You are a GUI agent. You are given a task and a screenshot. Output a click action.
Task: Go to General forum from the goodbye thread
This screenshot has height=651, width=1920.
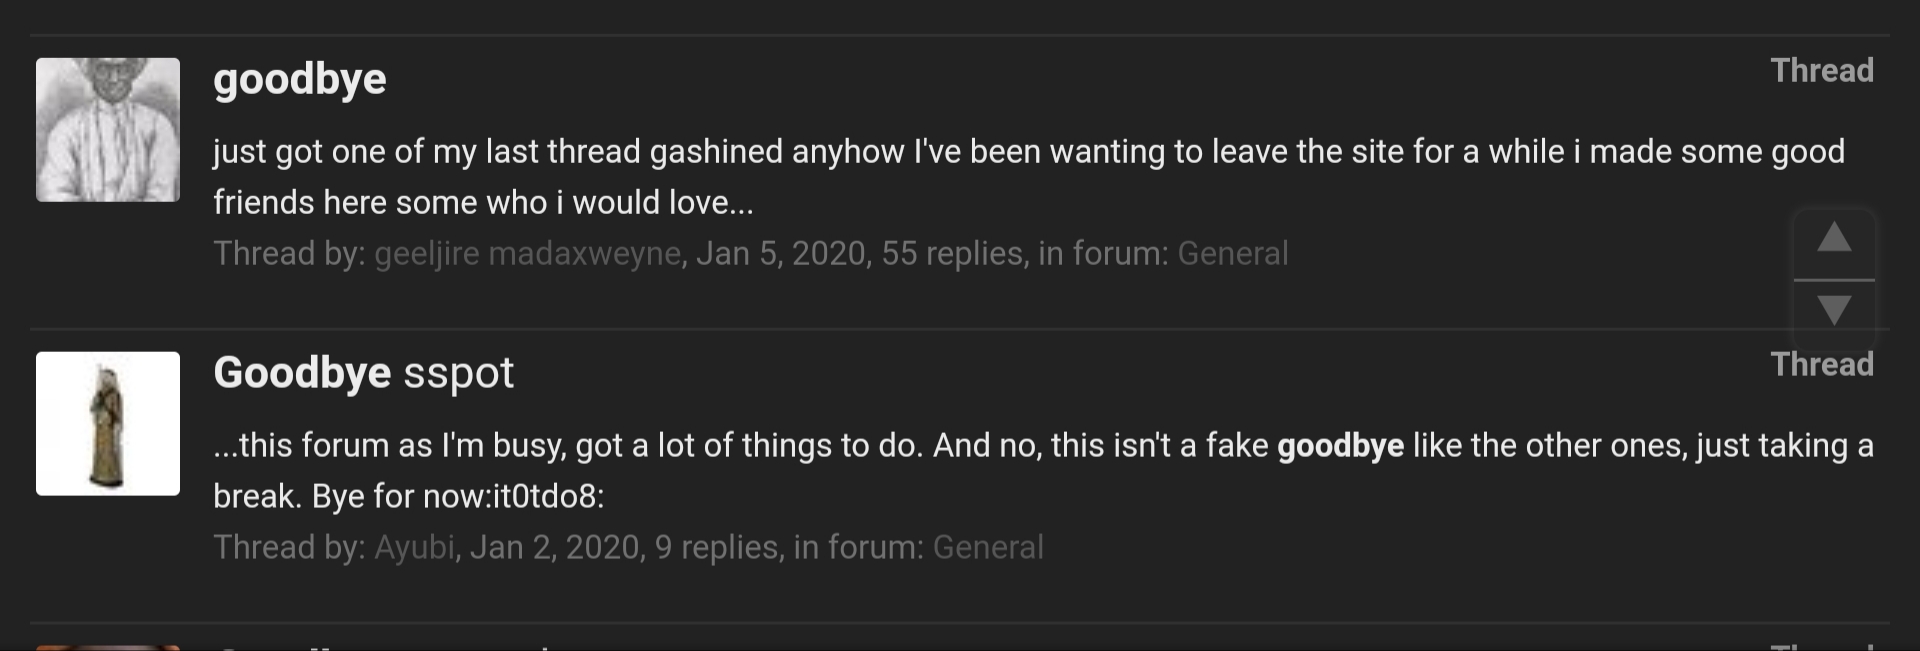coord(1232,253)
